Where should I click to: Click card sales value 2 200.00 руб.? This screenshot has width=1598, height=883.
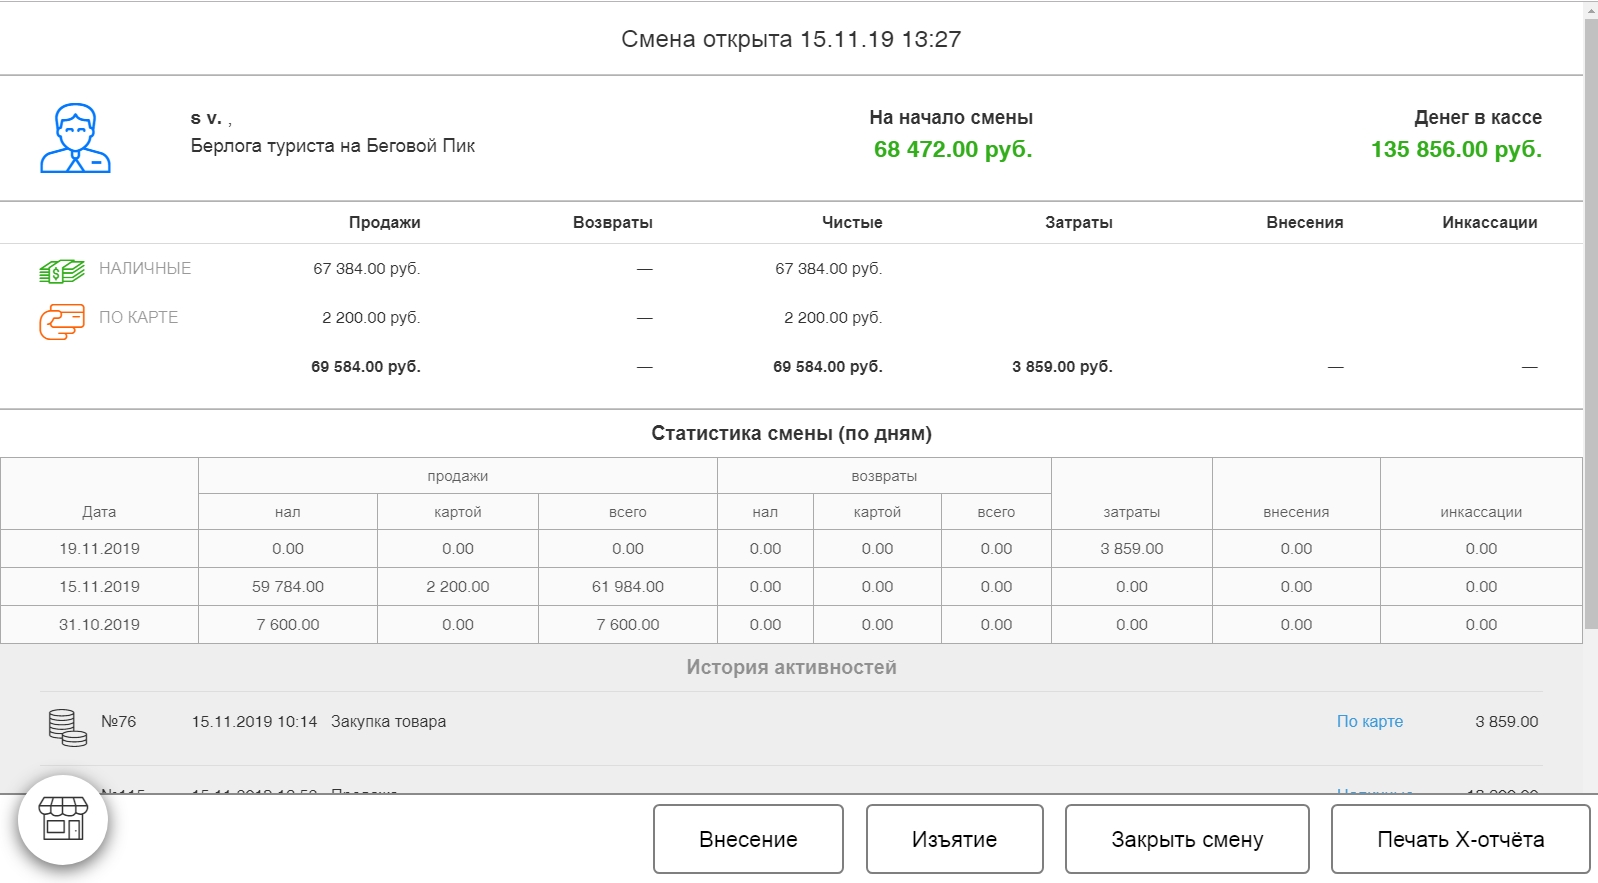pos(371,317)
